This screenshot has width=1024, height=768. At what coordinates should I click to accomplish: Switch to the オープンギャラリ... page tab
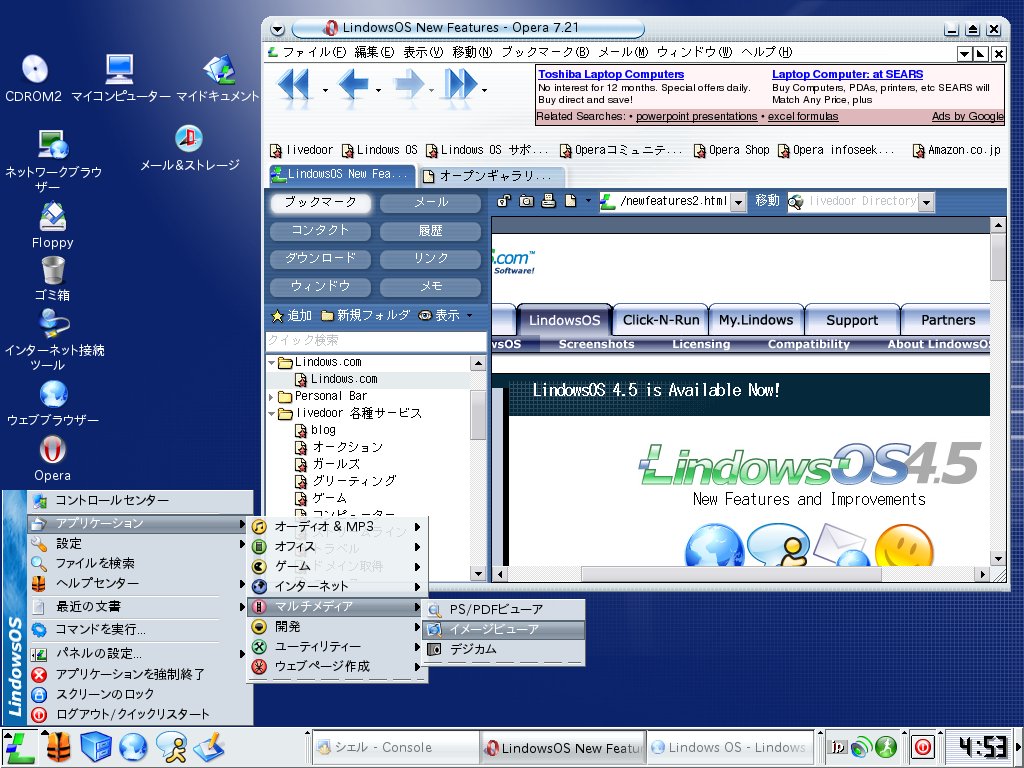coord(491,175)
